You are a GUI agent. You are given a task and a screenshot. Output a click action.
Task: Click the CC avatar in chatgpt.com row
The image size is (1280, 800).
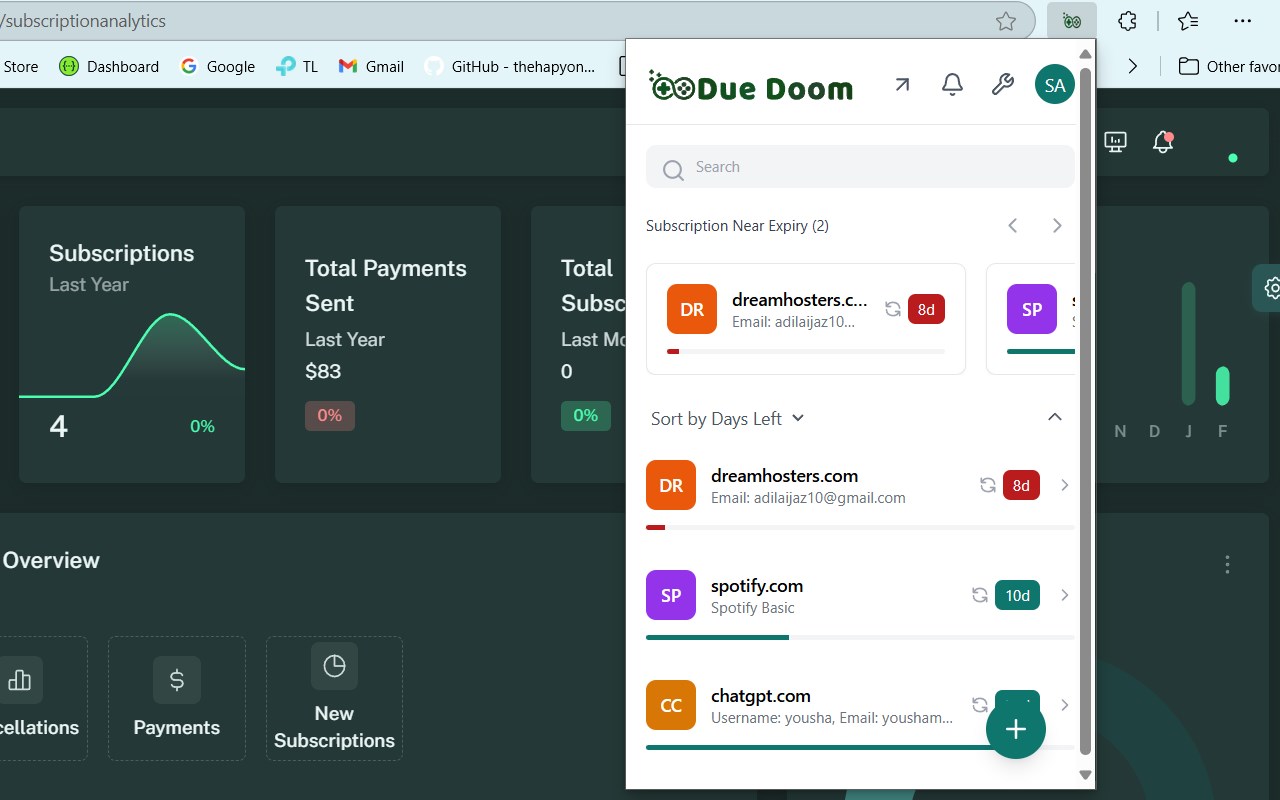pos(671,705)
